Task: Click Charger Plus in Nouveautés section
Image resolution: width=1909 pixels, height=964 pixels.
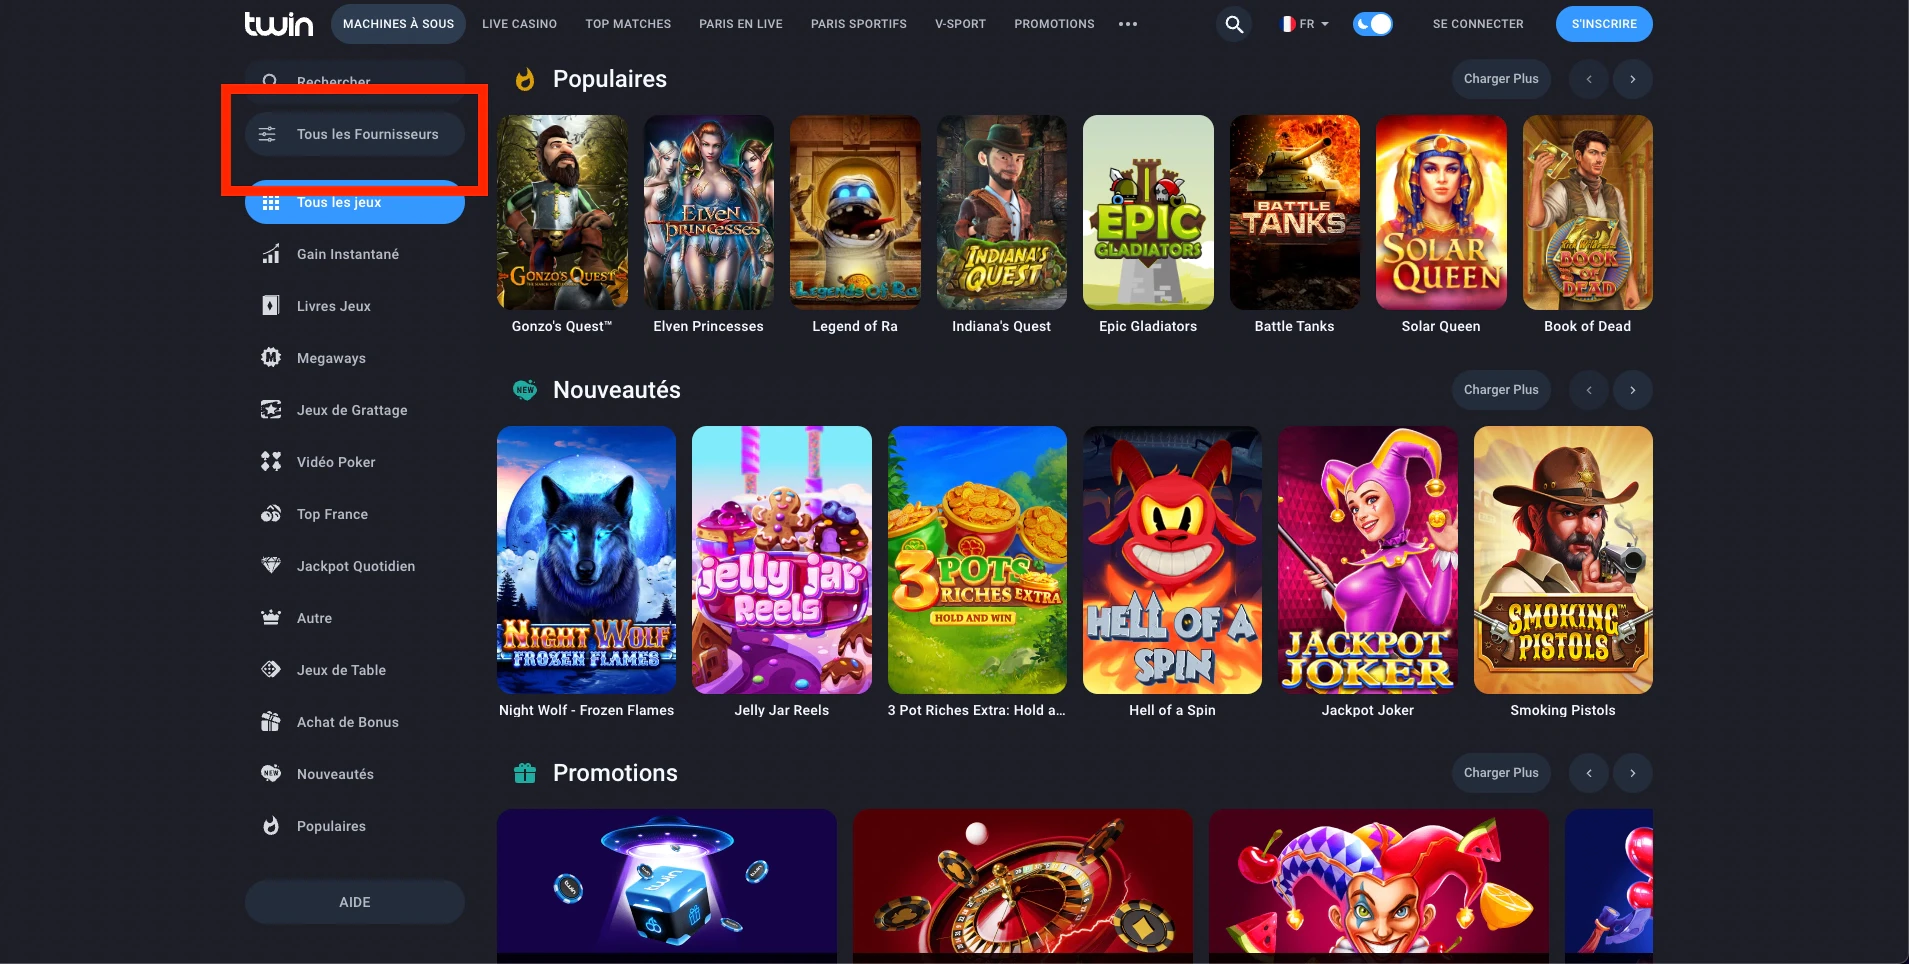Action: (x=1501, y=390)
